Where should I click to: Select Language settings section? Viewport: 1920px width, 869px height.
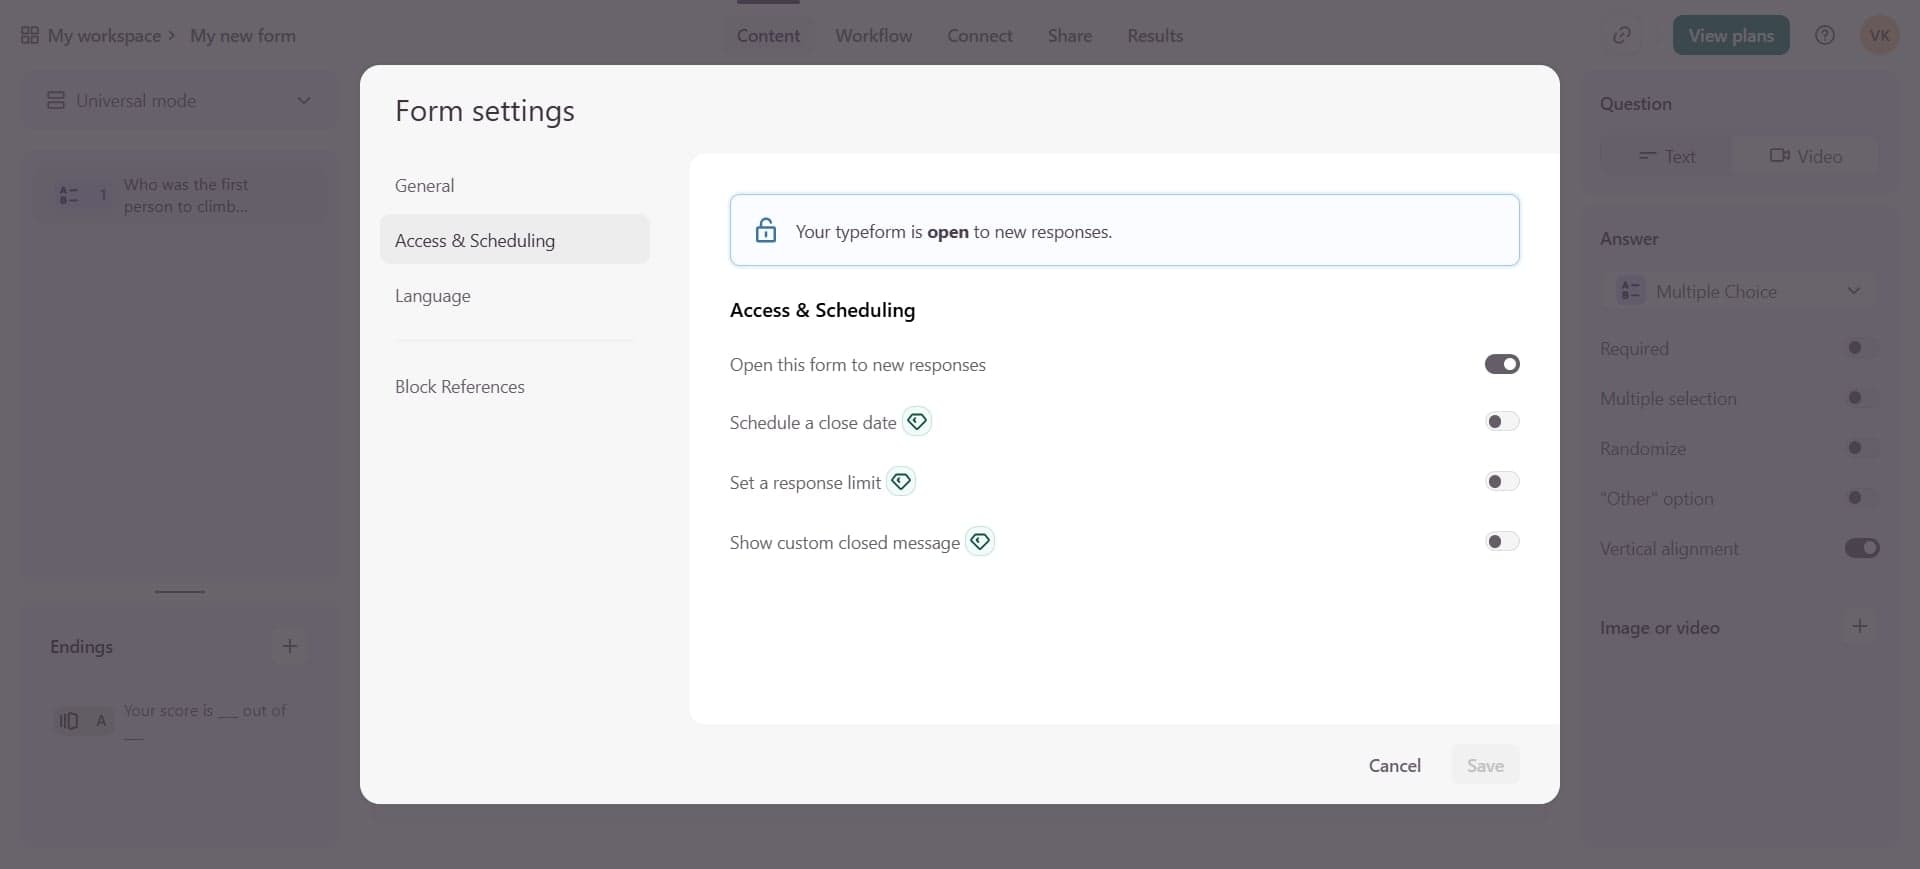[514, 296]
